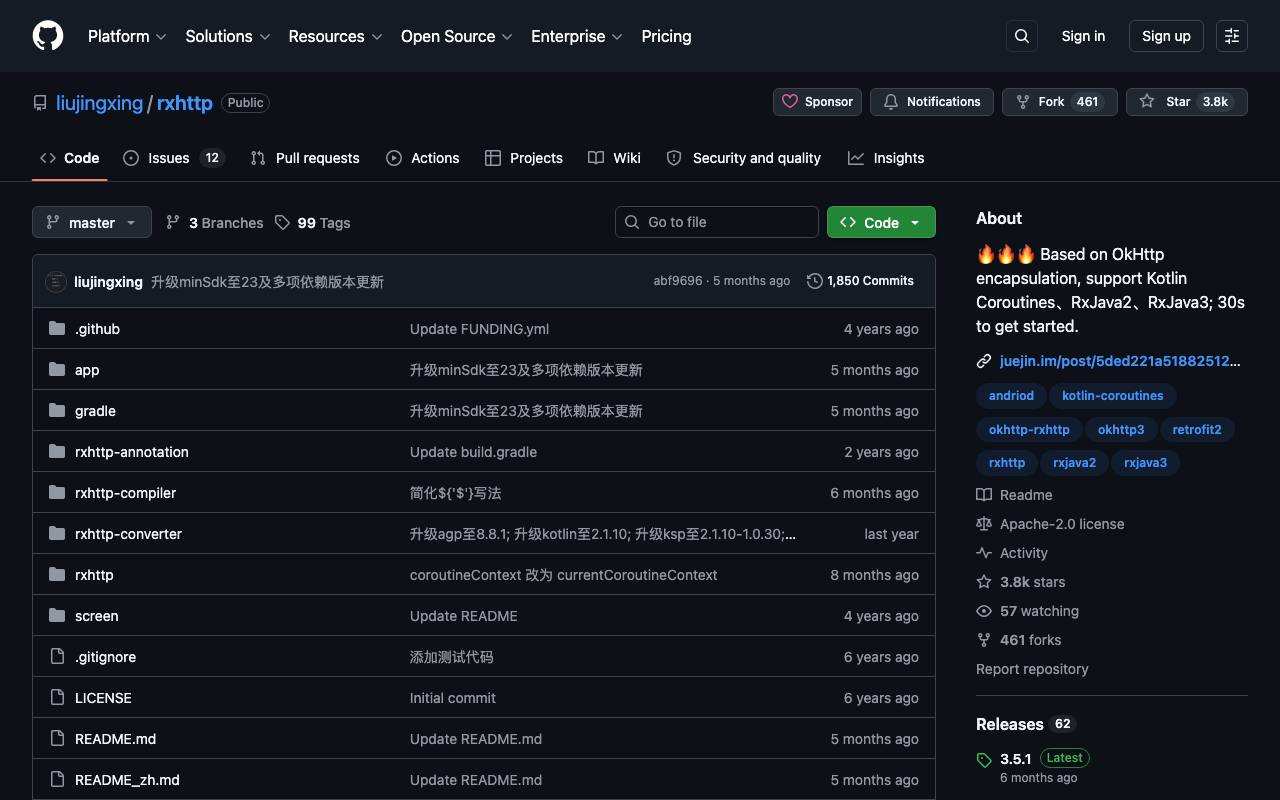Click liujingxing's avatar in the commit bar

(56, 282)
